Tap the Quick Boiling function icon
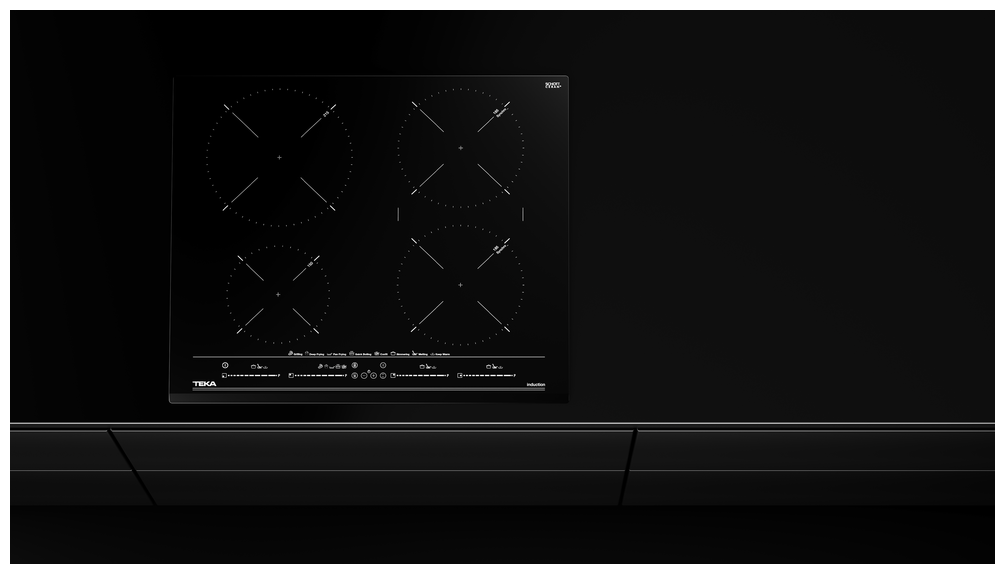The image size is (1005, 574). [x=352, y=353]
